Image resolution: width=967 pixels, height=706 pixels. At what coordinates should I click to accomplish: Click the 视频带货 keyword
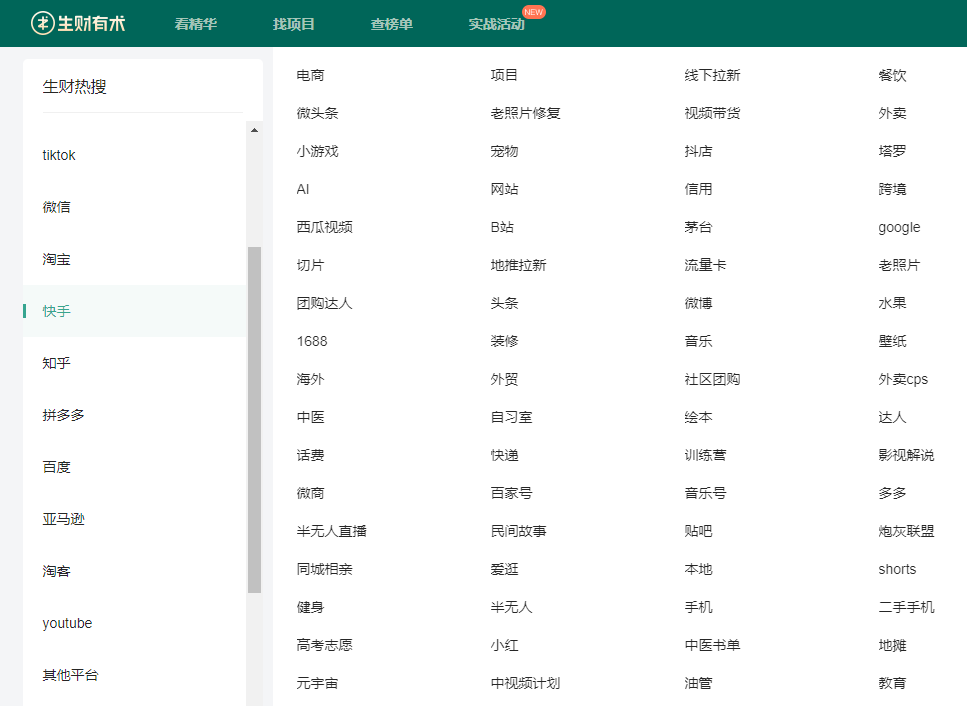pos(712,113)
